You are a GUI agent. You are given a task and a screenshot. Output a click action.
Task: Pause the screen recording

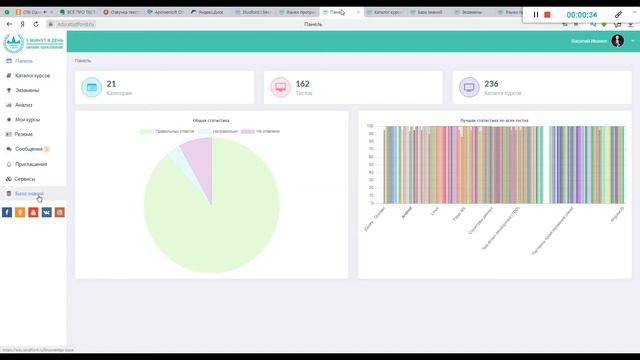click(536, 15)
